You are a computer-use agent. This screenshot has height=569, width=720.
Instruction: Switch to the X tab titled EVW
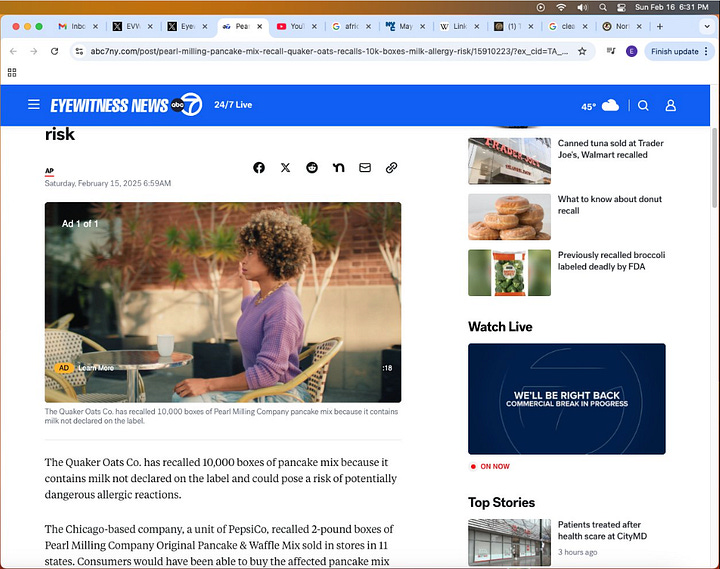pos(132,27)
